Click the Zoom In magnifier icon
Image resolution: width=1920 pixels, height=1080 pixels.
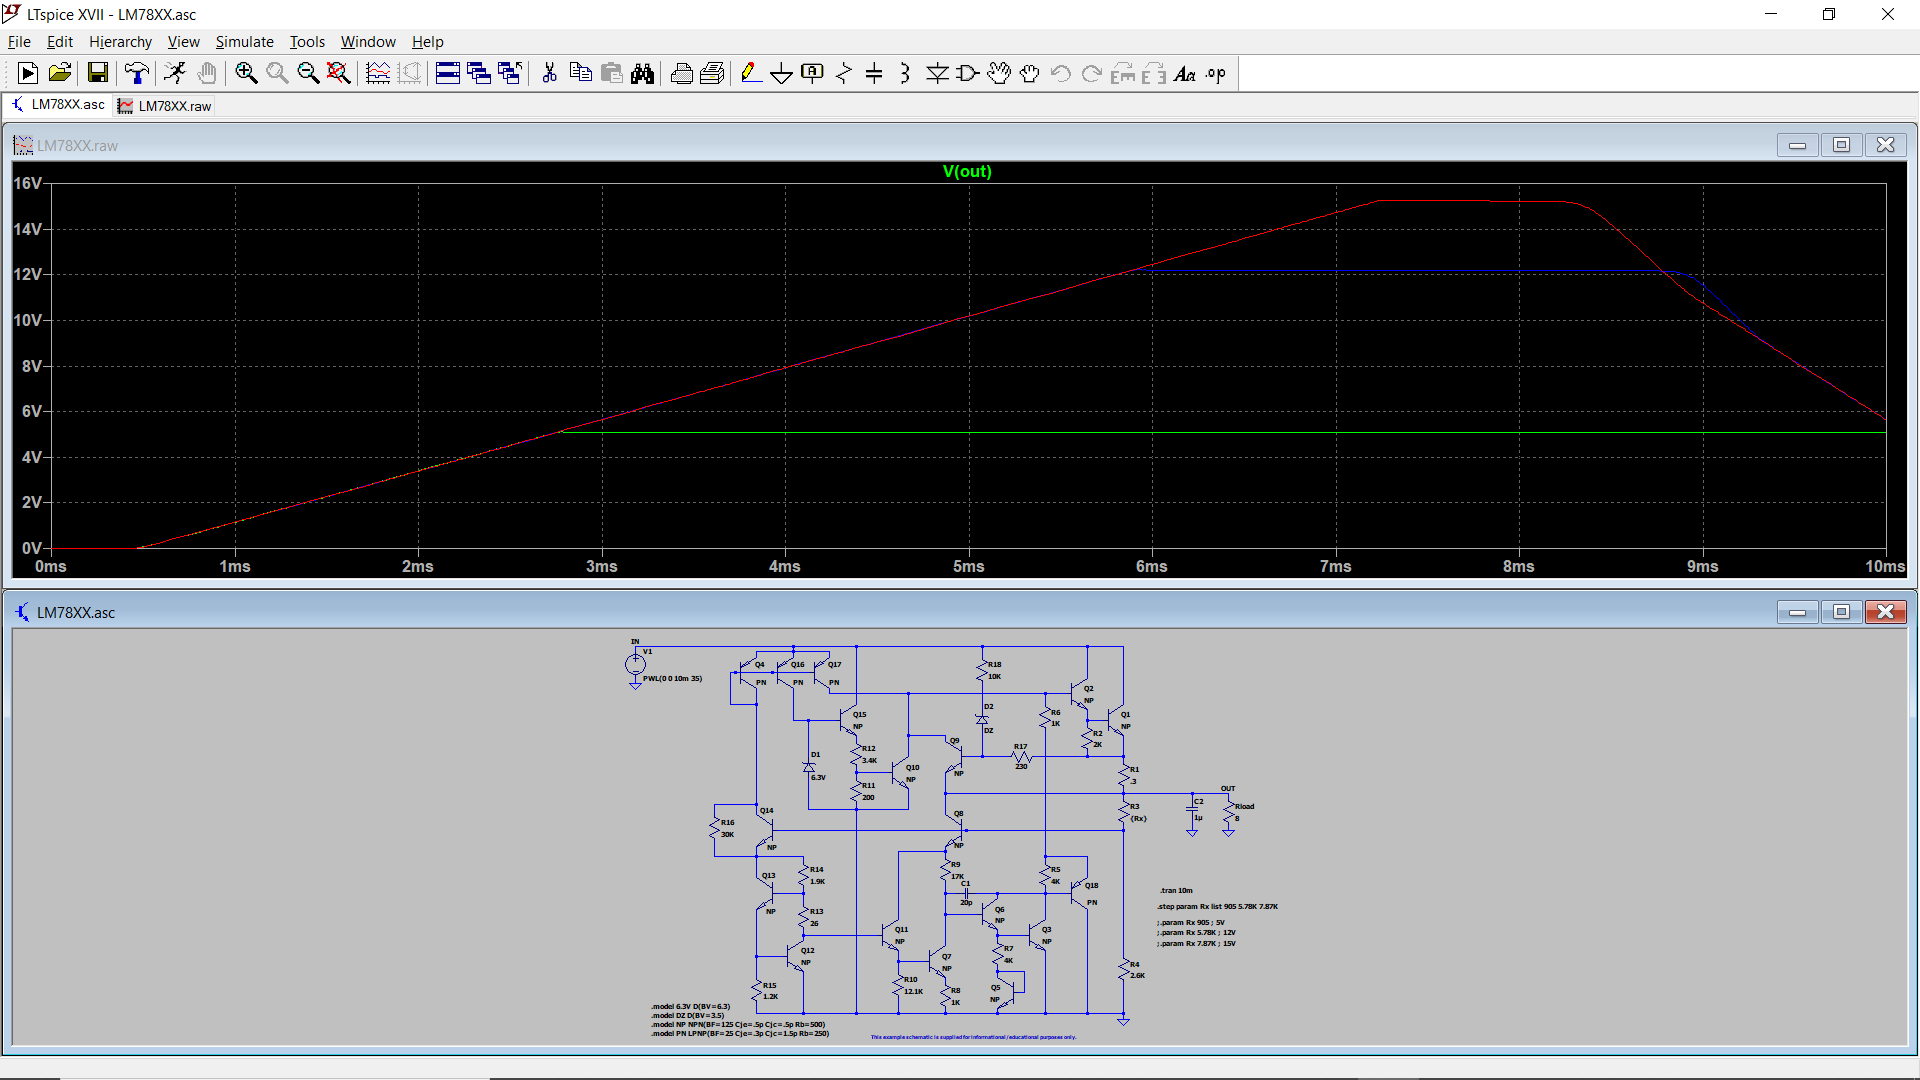(x=246, y=73)
